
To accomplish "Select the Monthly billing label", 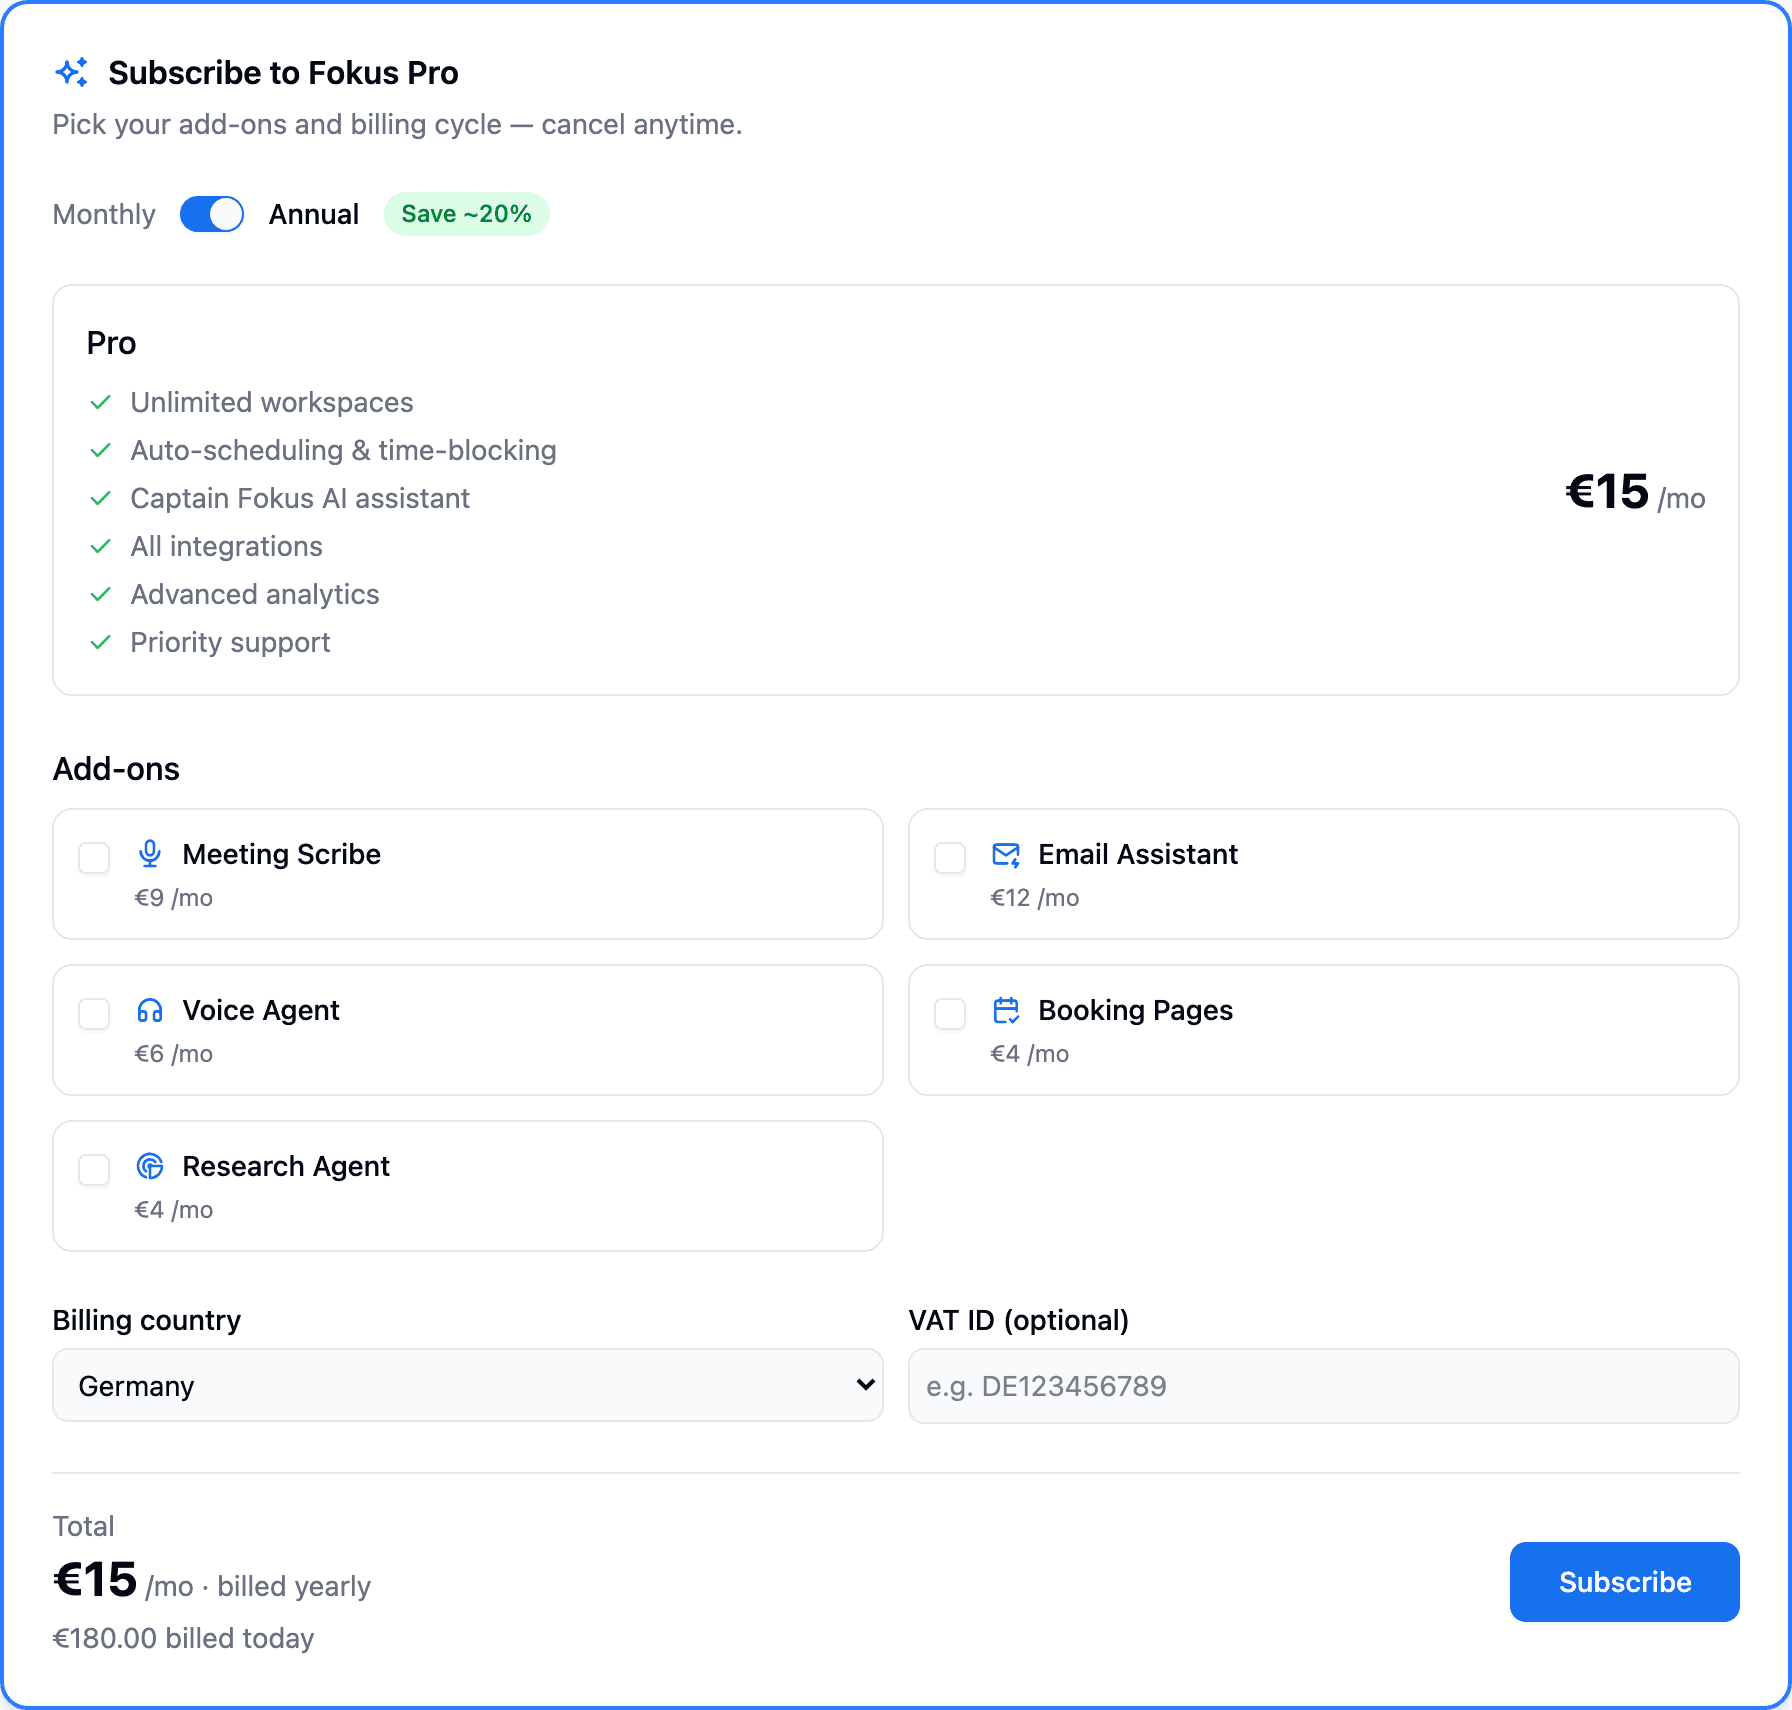I will pyautogui.click(x=104, y=214).
